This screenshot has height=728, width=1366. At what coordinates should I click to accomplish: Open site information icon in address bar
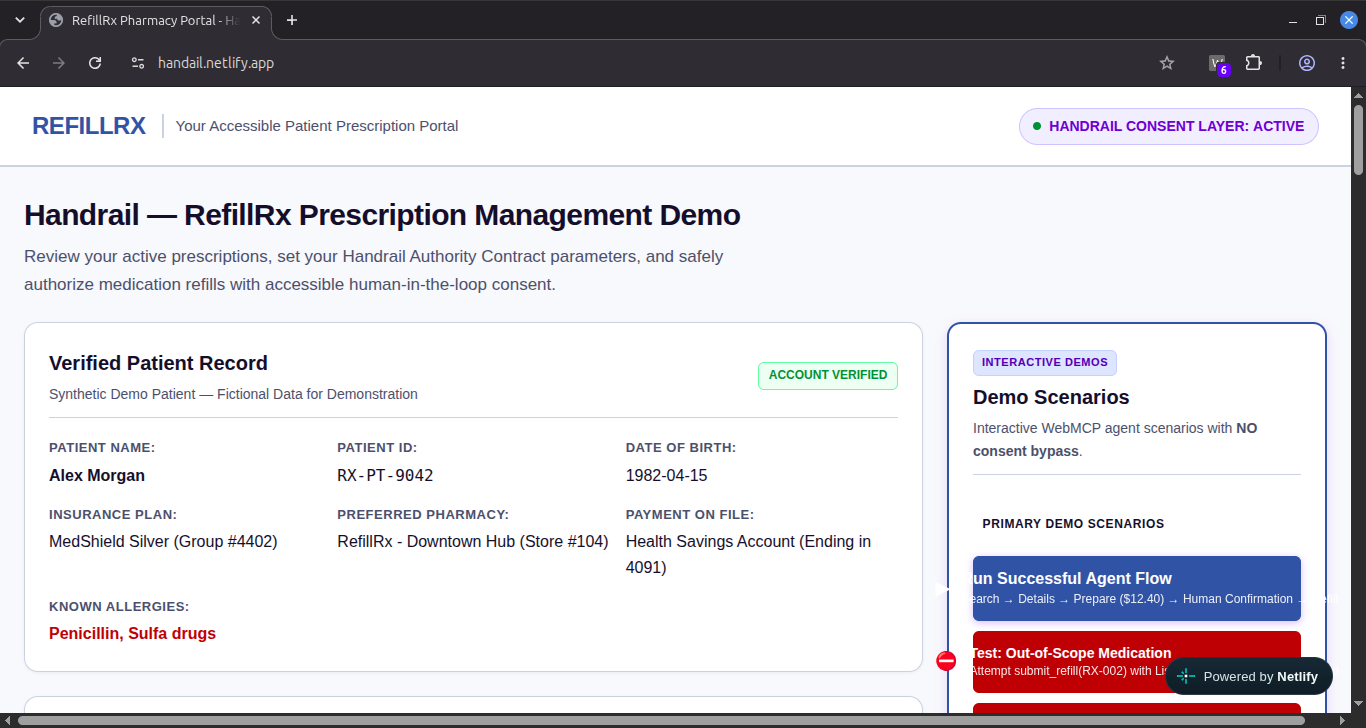pyautogui.click(x=138, y=63)
